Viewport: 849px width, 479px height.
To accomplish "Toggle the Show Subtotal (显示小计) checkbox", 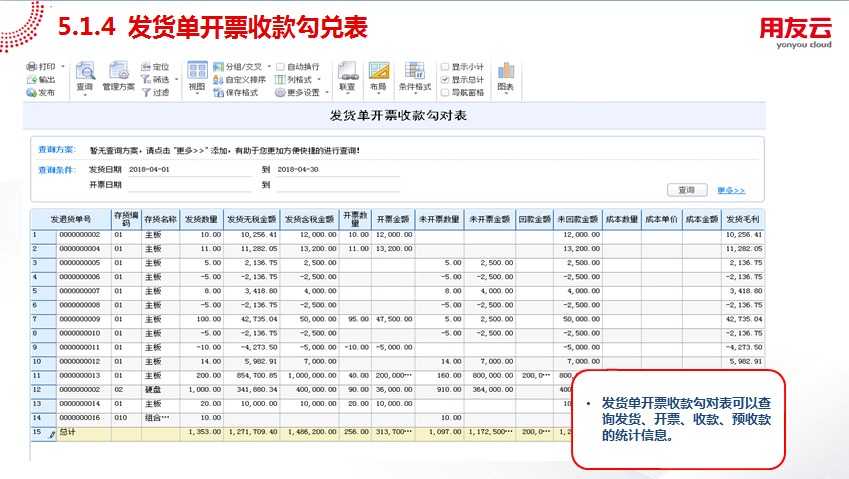I will pyautogui.click(x=445, y=66).
